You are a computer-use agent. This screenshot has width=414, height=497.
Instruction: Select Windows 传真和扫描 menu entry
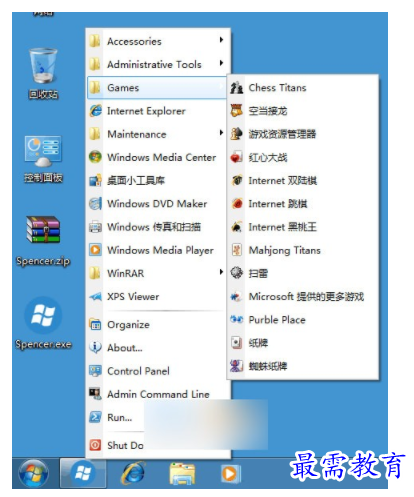click(157, 227)
